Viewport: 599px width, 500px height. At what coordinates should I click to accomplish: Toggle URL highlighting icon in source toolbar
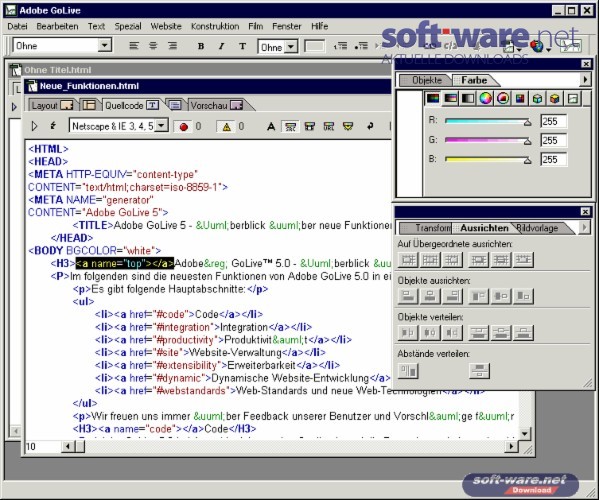pos(329,126)
